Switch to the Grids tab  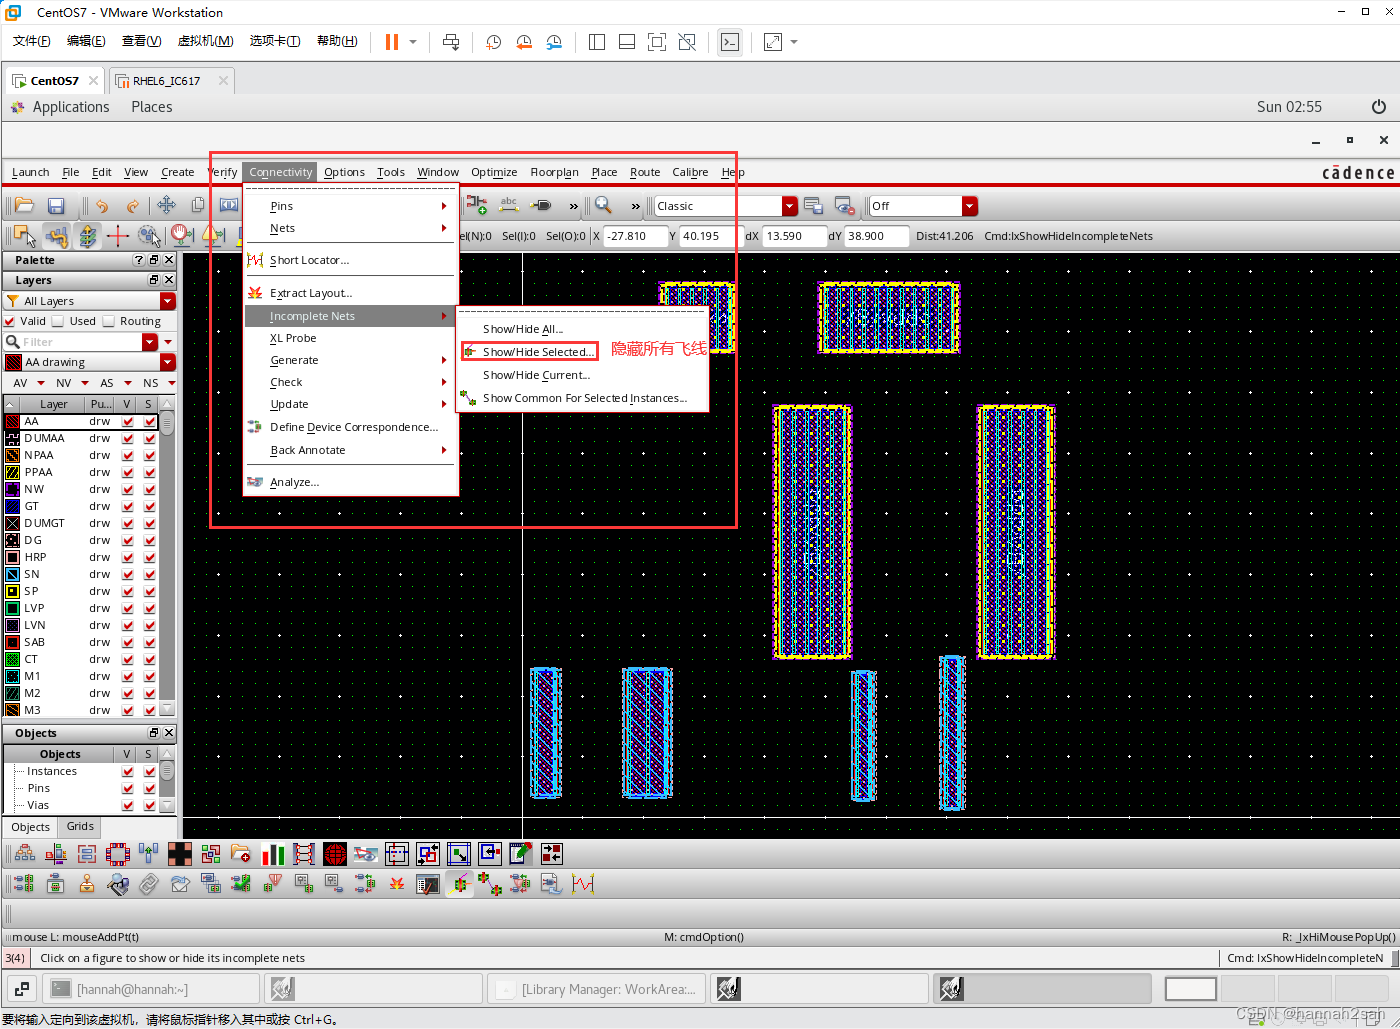pyautogui.click(x=80, y=826)
